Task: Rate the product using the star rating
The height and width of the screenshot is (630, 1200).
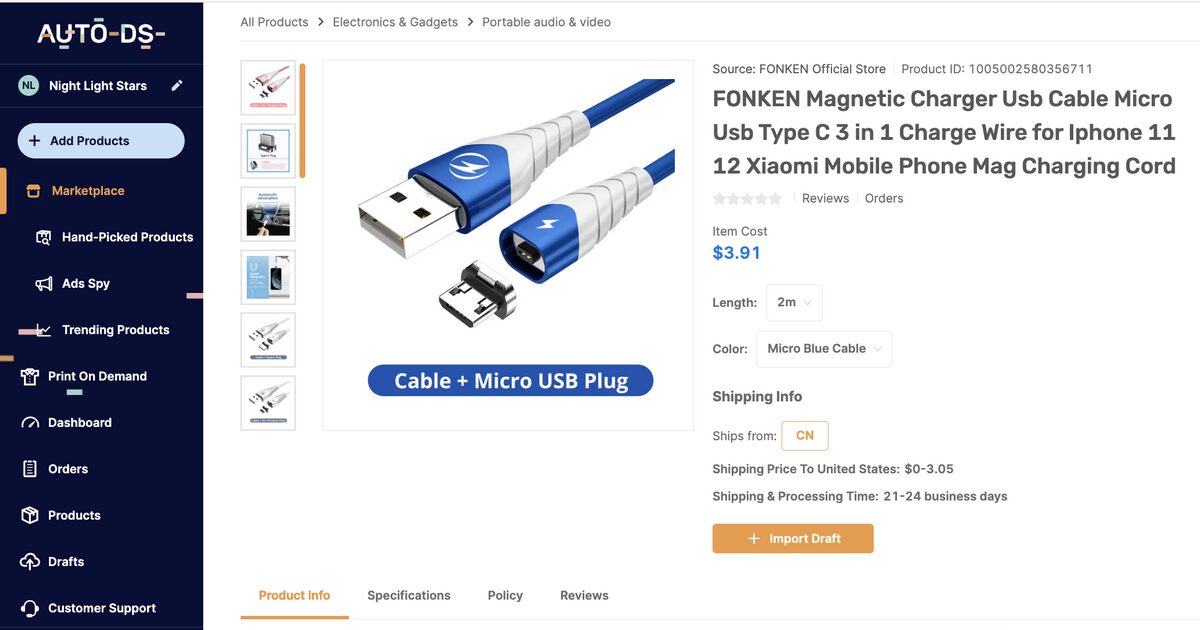Action: 747,198
